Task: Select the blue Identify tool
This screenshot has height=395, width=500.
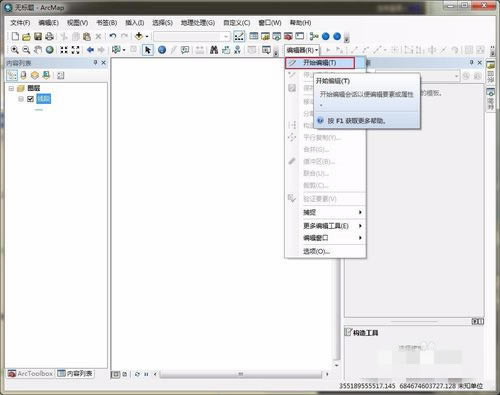Action: pos(162,50)
